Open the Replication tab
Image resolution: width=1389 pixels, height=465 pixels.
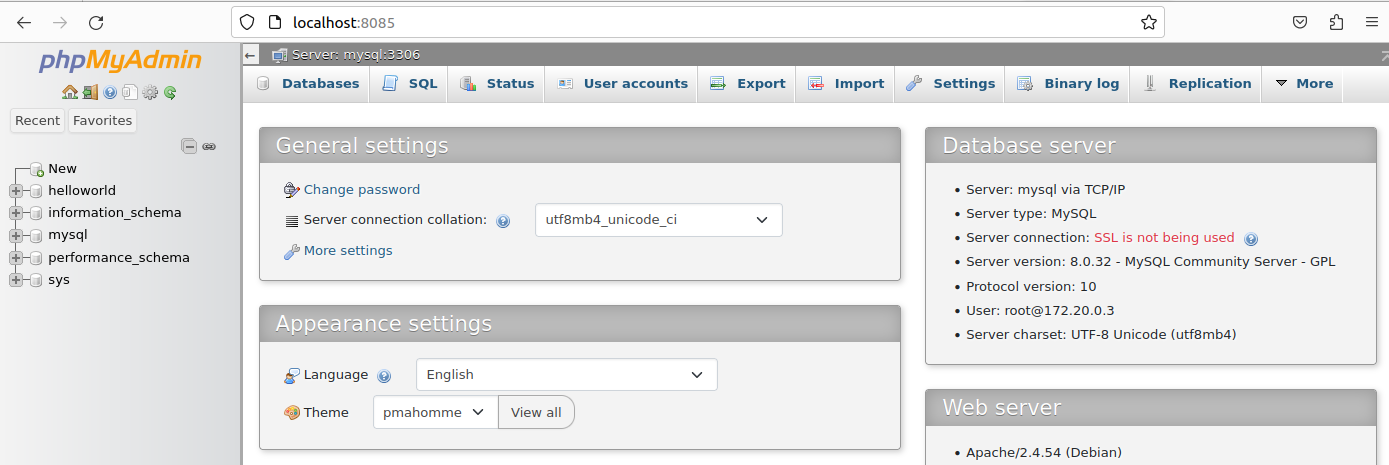(1196, 84)
